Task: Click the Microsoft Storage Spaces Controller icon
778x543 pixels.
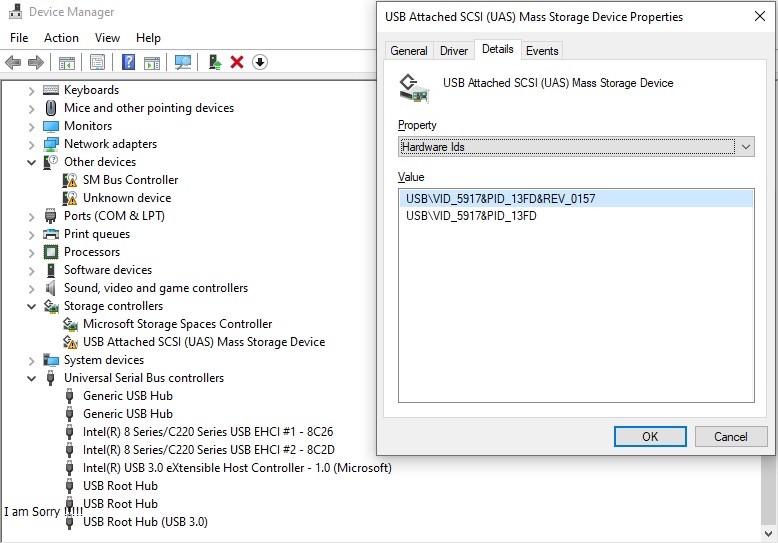Action: coord(70,325)
